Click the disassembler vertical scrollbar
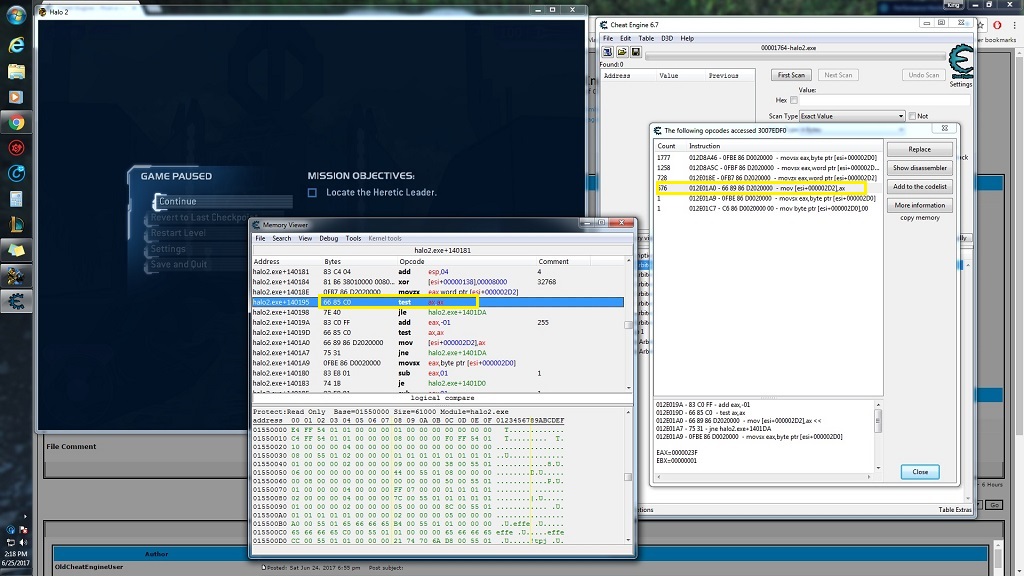Viewport: 1024px width, 576px height. pos(628,324)
